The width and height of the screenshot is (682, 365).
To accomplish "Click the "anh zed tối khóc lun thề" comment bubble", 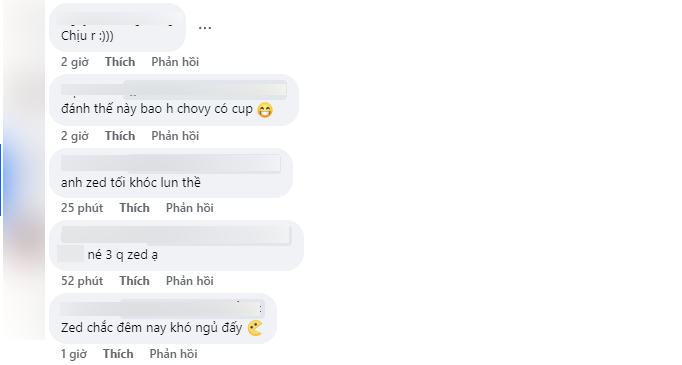I will click(x=171, y=173).
